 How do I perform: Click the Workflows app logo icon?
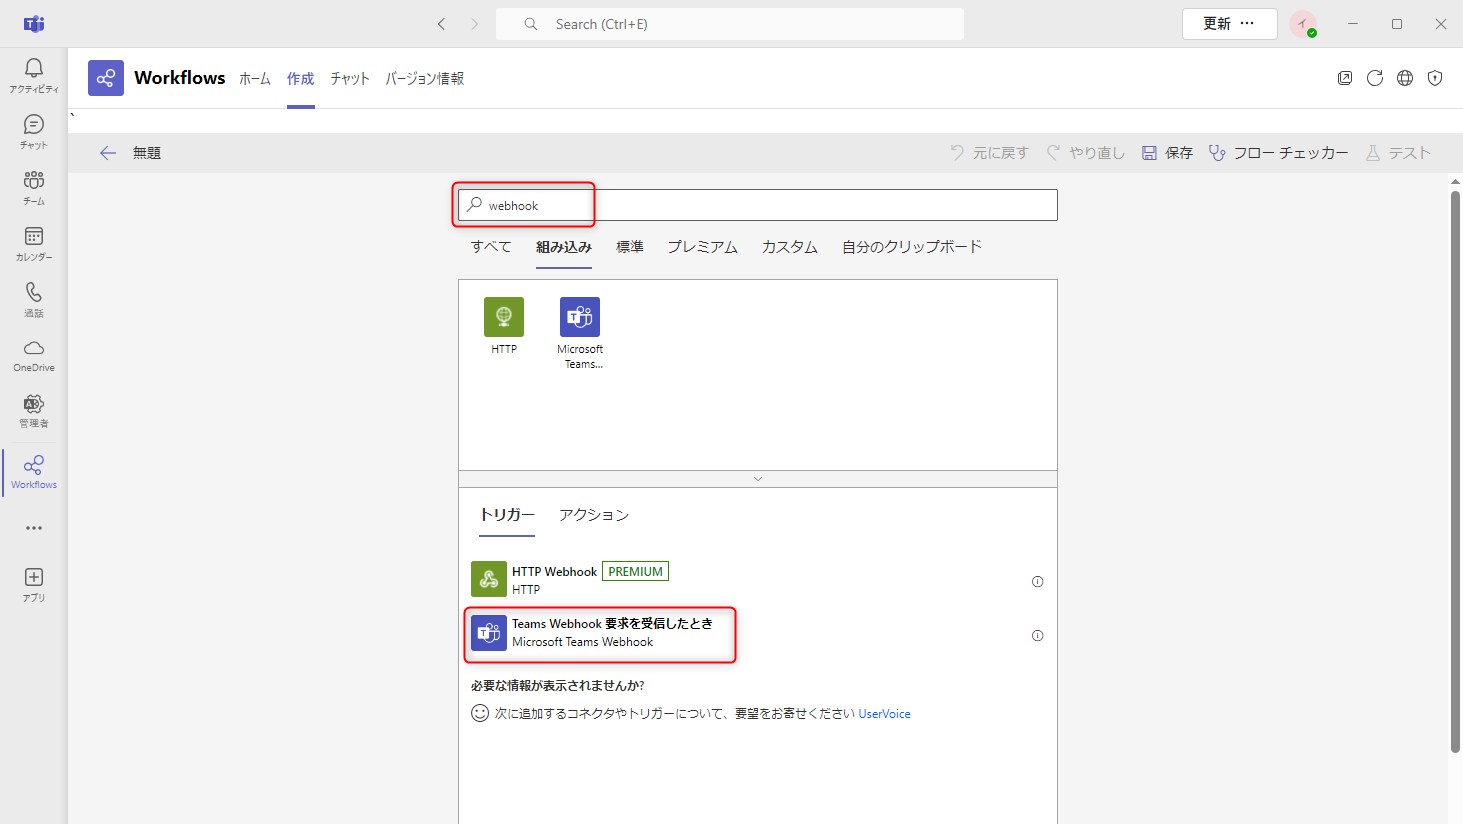tap(106, 78)
